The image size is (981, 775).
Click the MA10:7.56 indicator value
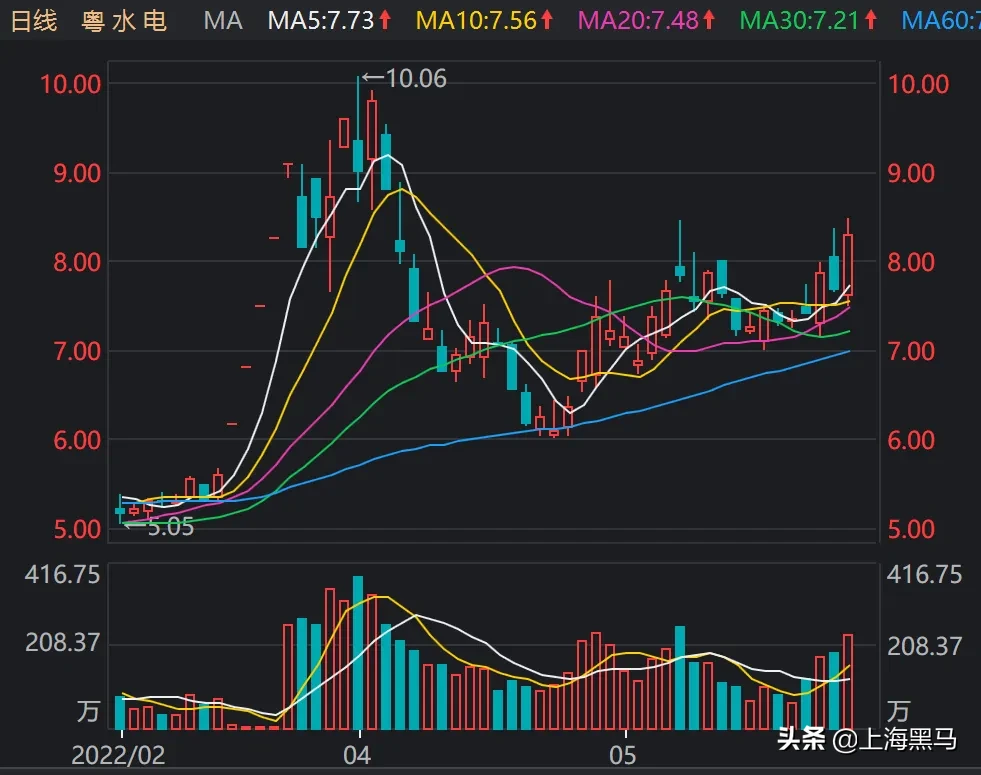coord(476,21)
